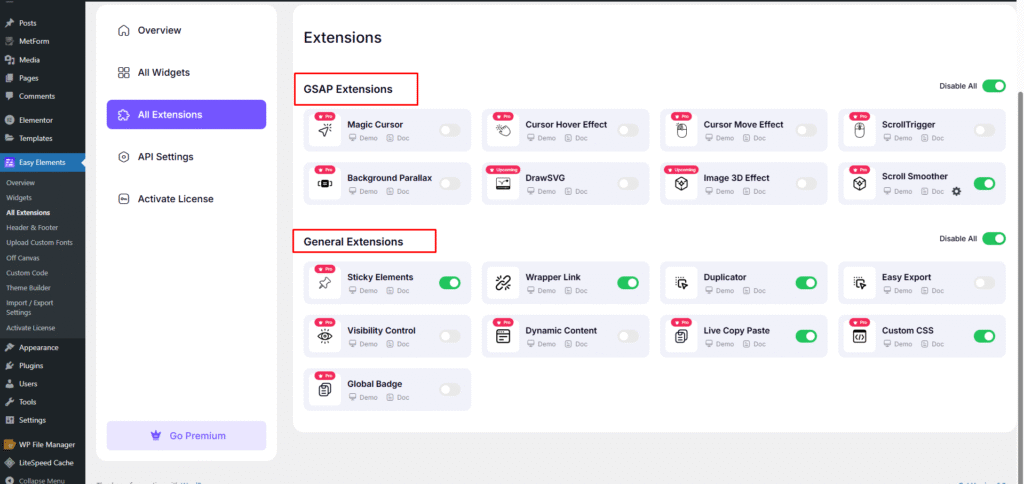Click the ScrollTrigger mouse icon
The width and height of the screenshot is (1024, 484).
pyautogui.click(x=859, y=131)
